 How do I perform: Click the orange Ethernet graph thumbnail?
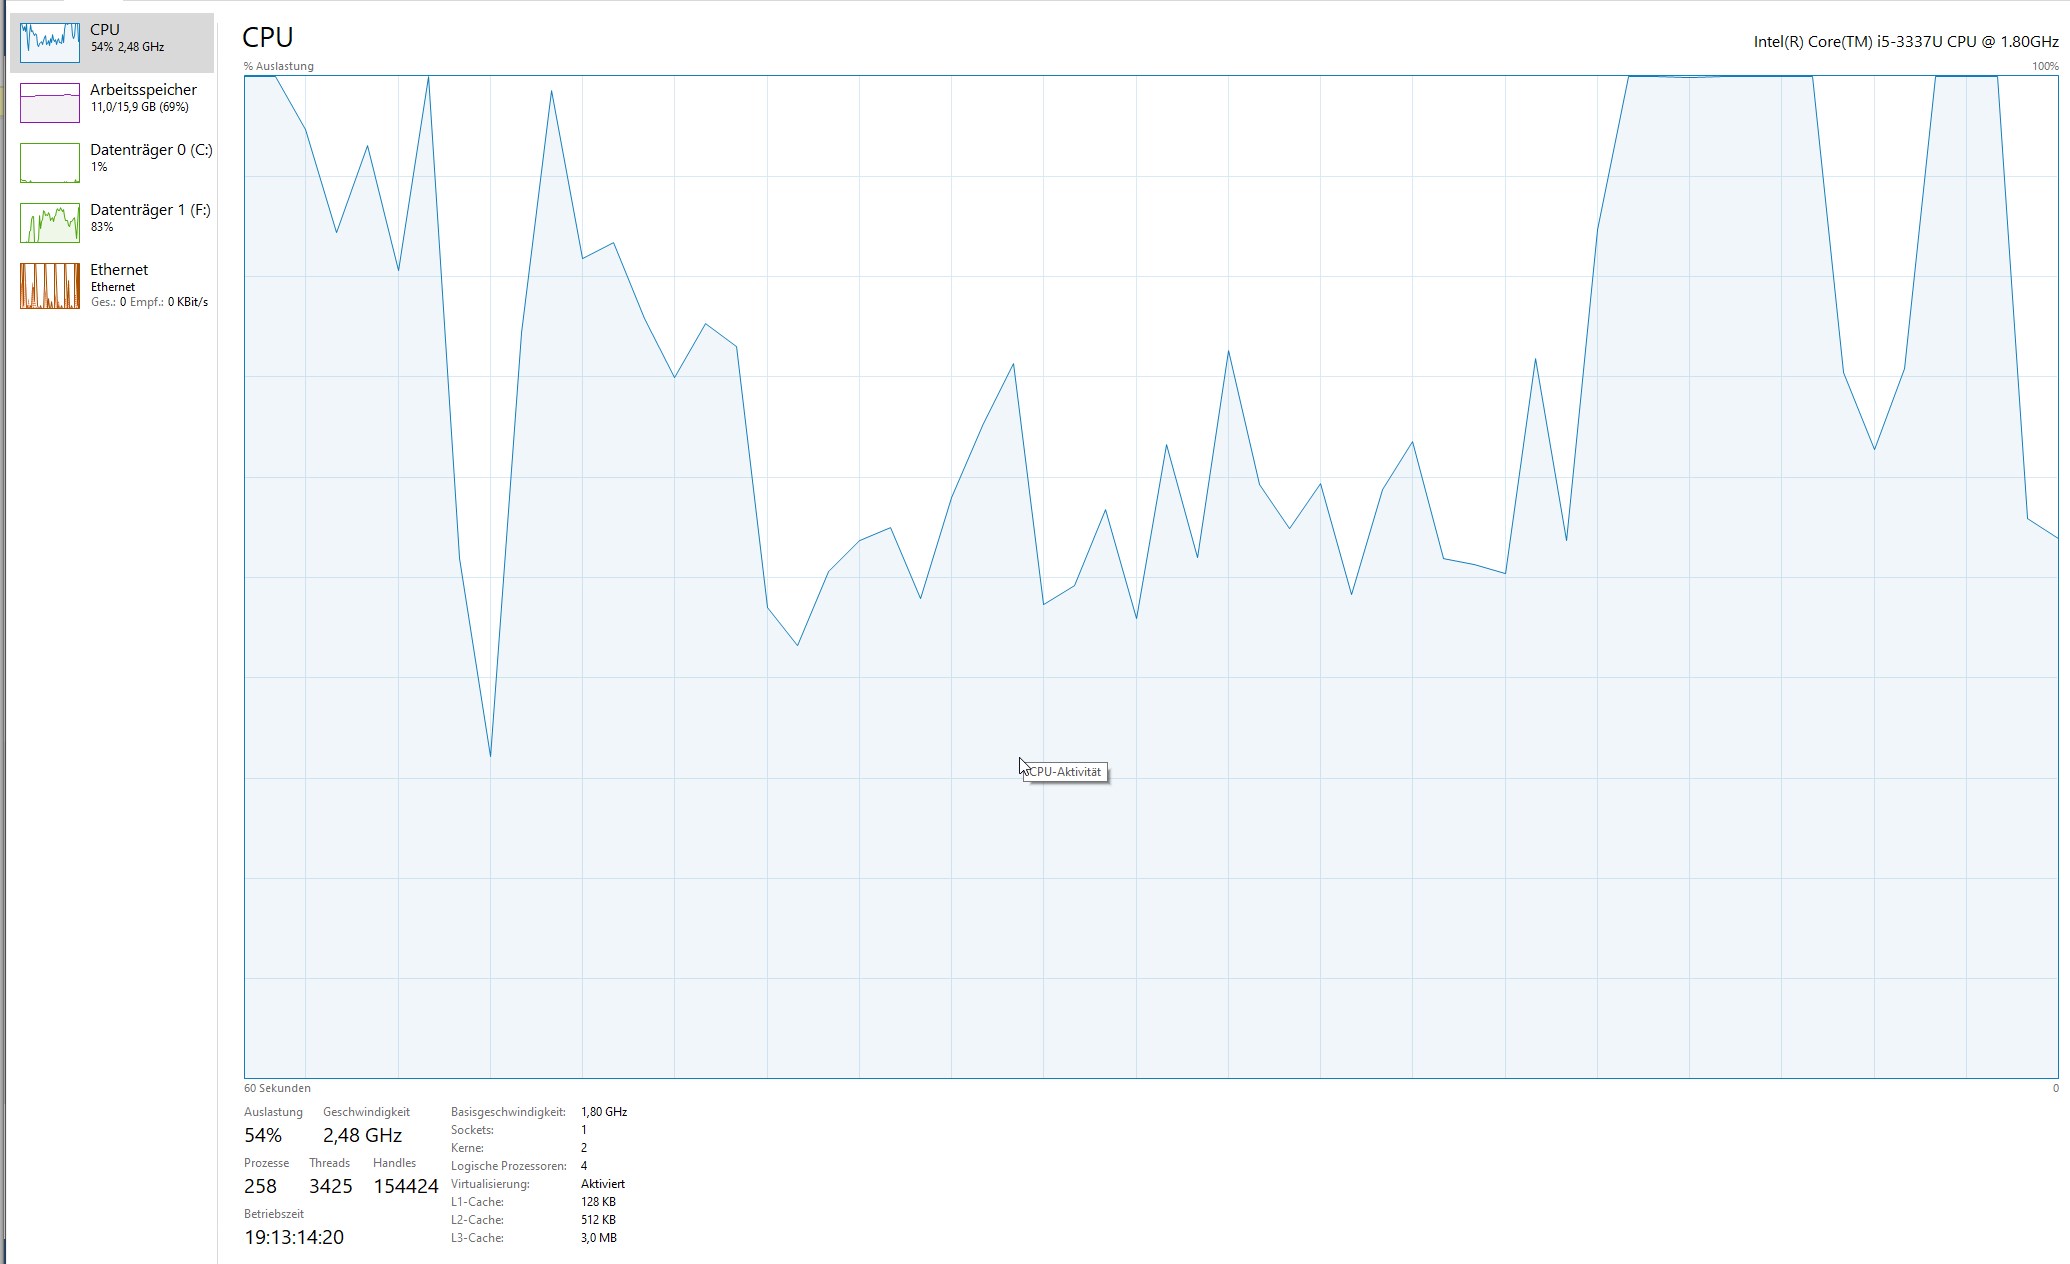tap(49, 285)
